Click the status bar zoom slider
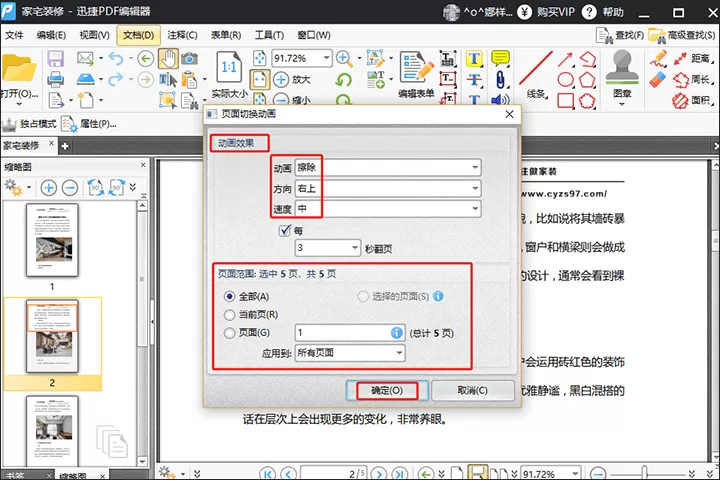This screenshot has height=480, width=720. click(645, 473)
